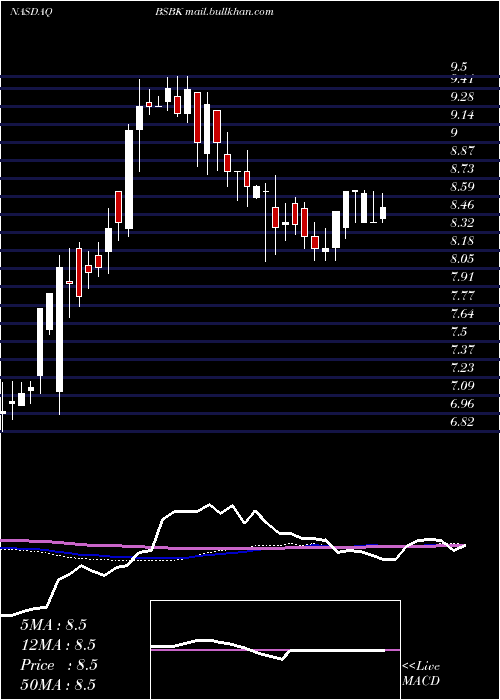Screen dimensions: 500x700
Task: Click the 8.87 price axis label
Action: pos(462,151)
